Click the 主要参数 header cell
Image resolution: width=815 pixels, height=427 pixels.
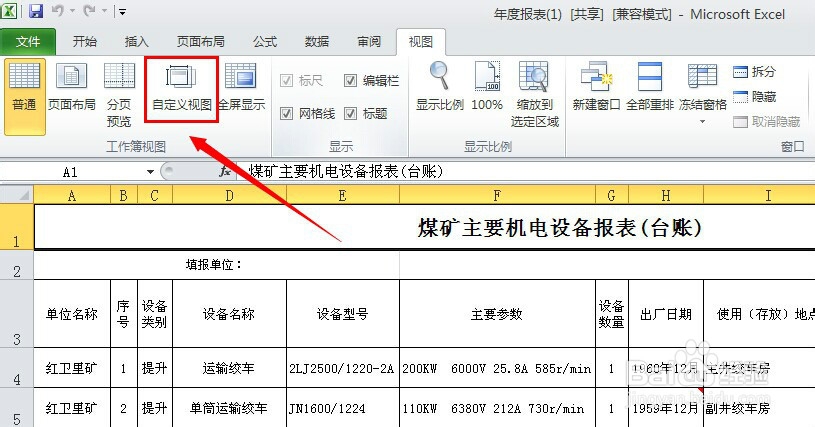tap(497, 314)
